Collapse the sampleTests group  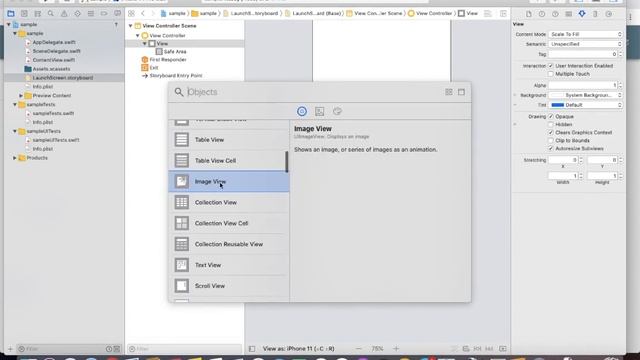point(15,104)
